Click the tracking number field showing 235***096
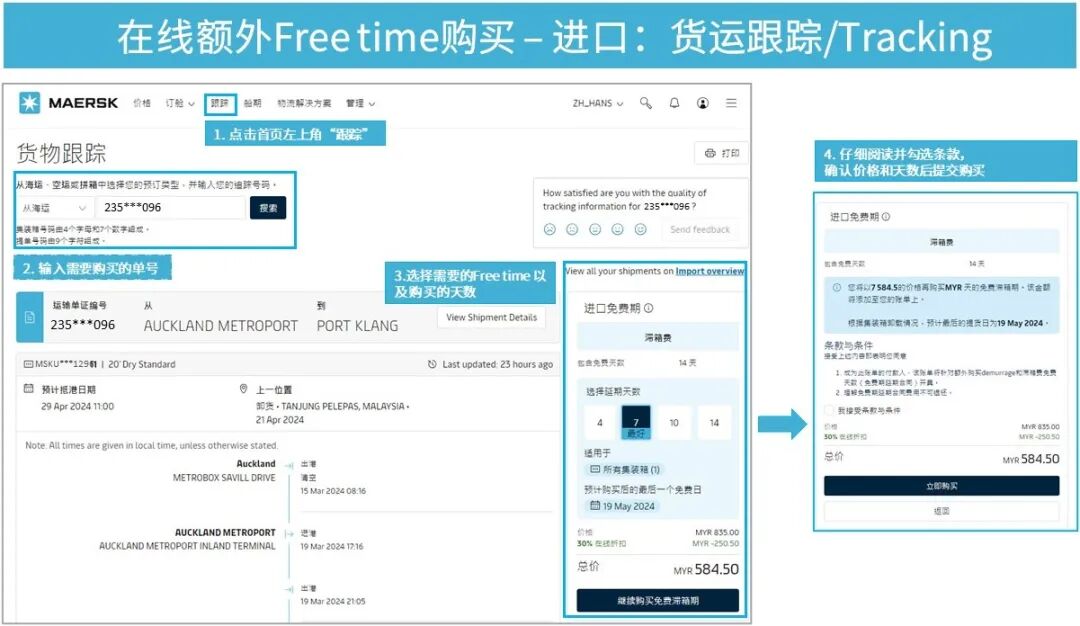This screenshot has height=626, width=1080. tap(171, 208)
